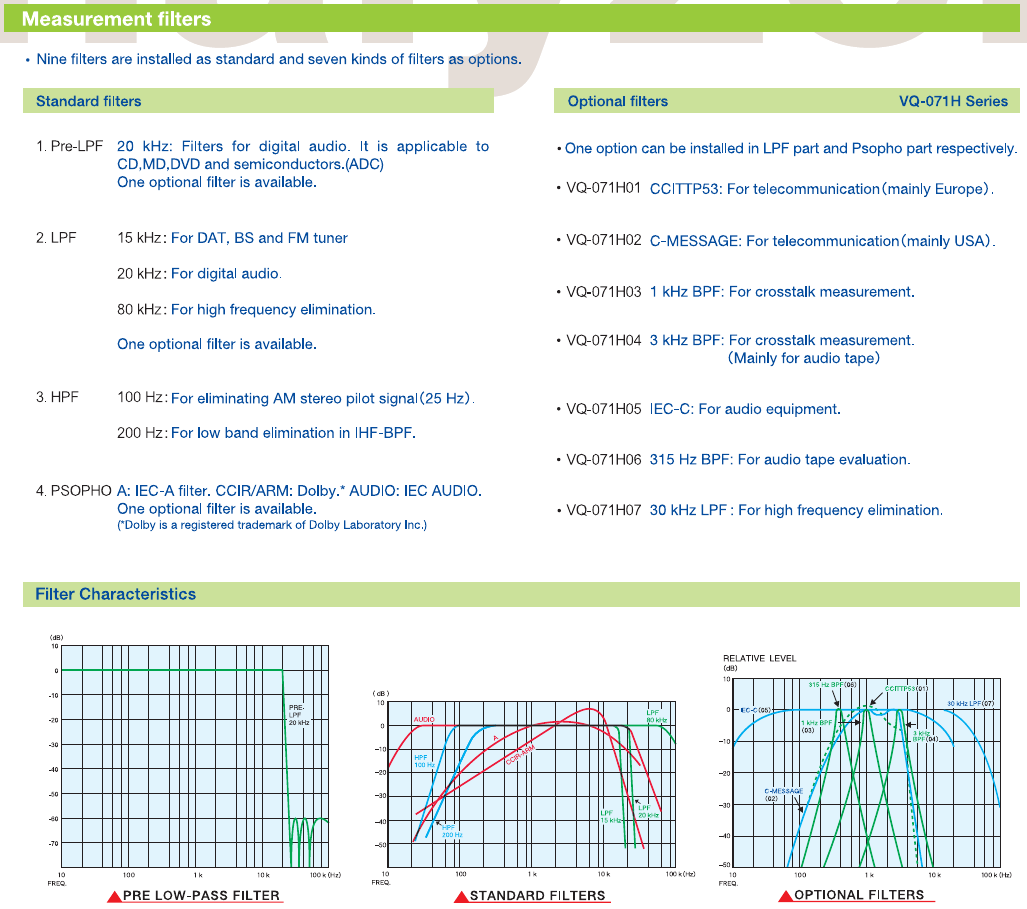The width and height of the screenshot is (1027, 909).
Task: Click '80 kHz: For high frequency elimination'
Action: (246, 309)
